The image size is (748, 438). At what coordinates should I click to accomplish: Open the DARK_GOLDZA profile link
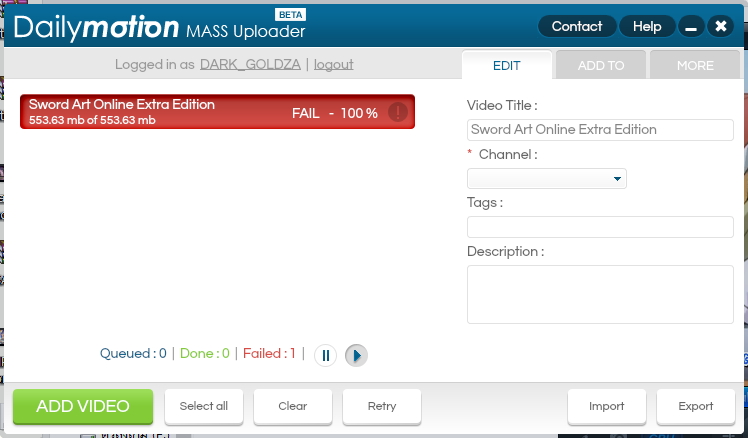coord(250,64)
